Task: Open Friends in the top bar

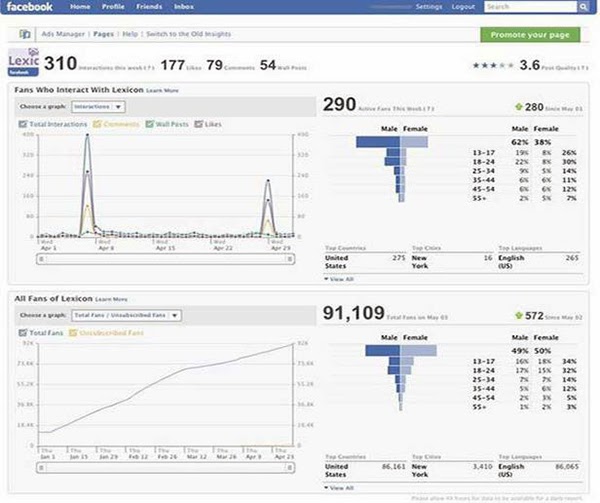Action: click(149, 7)
